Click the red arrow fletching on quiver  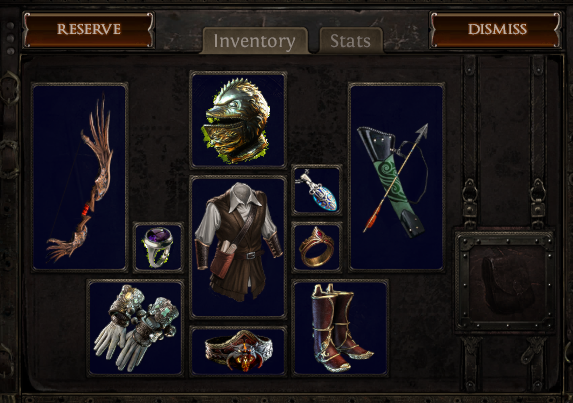(372, 220)
